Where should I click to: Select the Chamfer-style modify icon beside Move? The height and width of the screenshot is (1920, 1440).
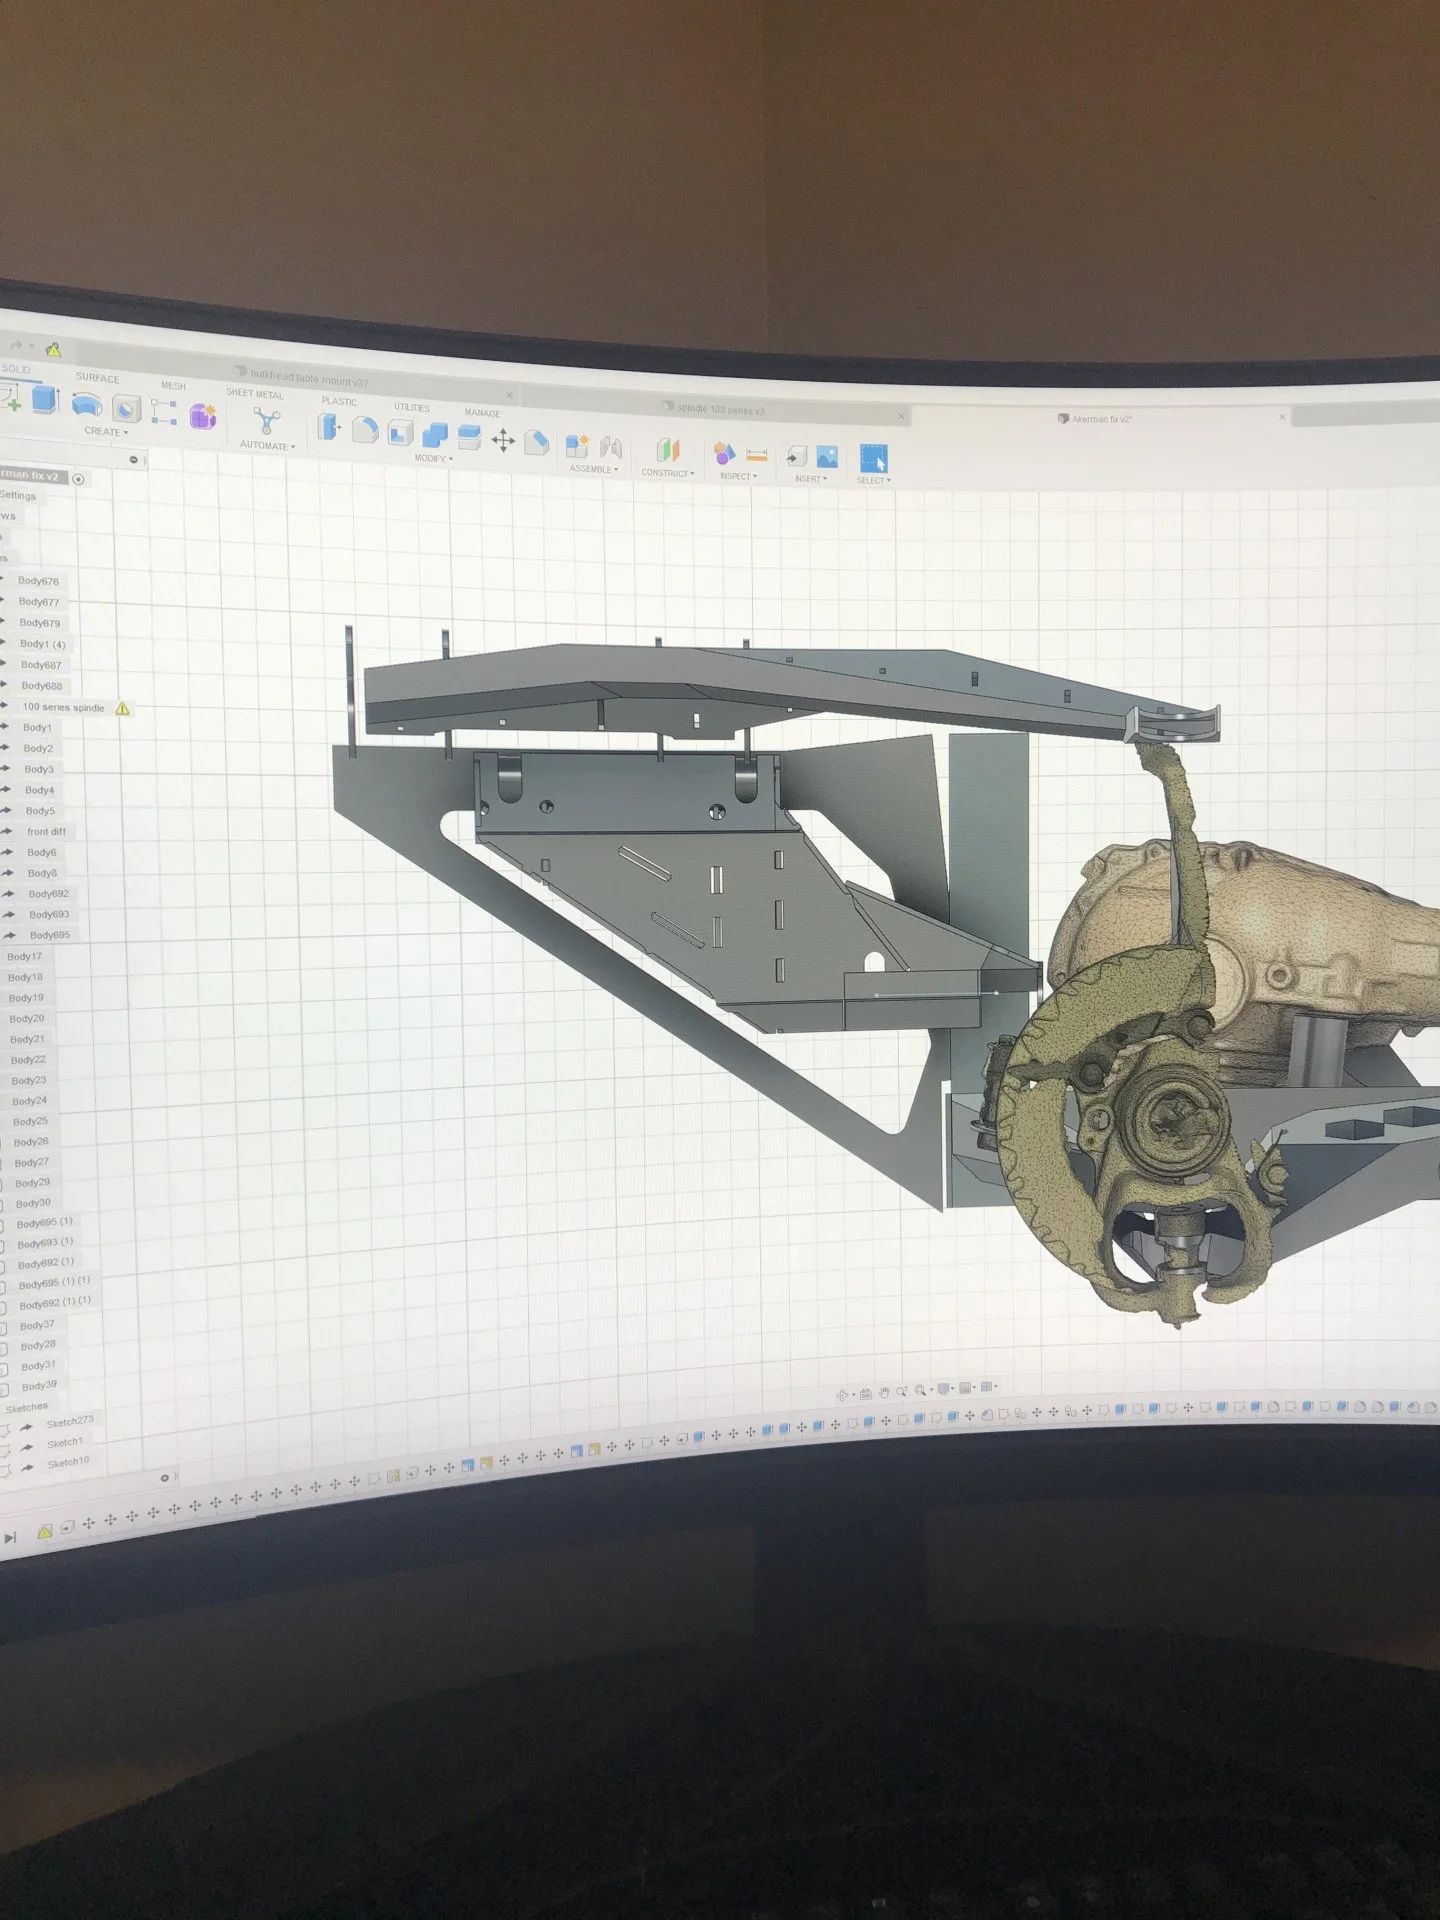click(537, 441)
